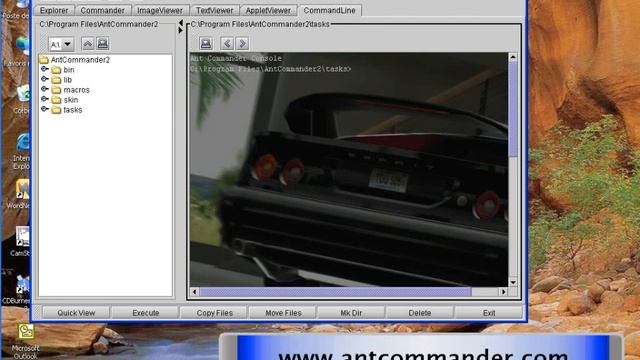640x360 pixels.
Task: Select the tasks folder
Action: [67, 110]
